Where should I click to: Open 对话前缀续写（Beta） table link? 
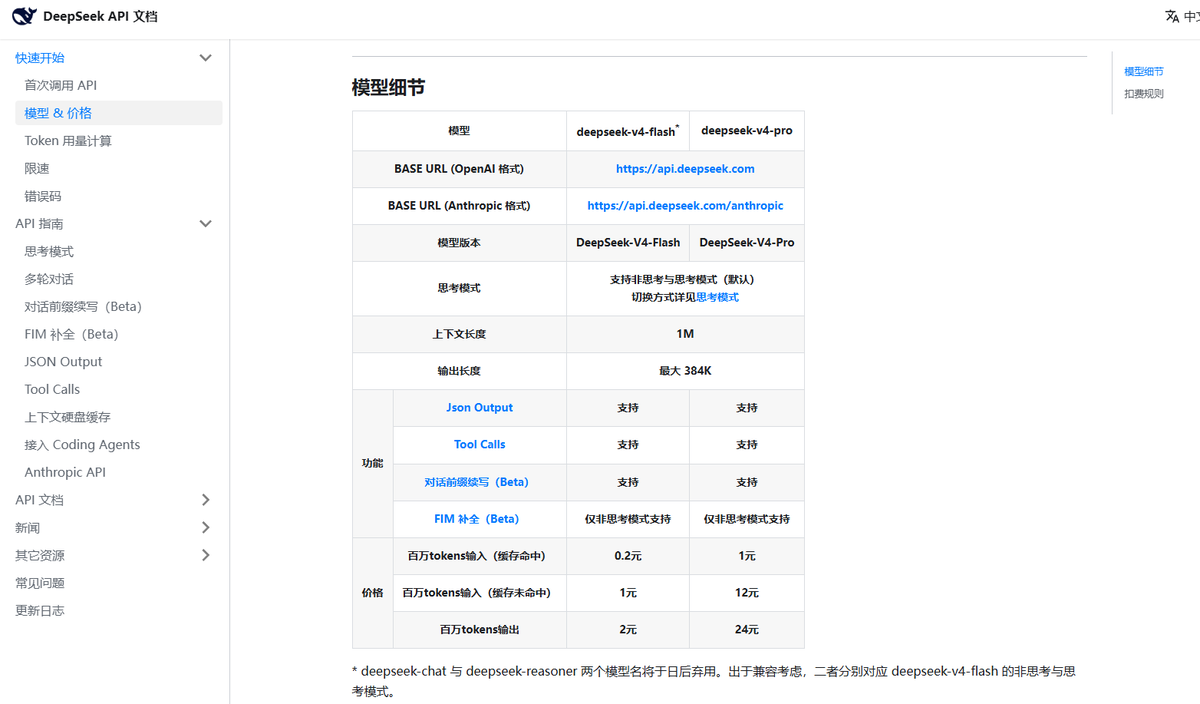(477, 482)
